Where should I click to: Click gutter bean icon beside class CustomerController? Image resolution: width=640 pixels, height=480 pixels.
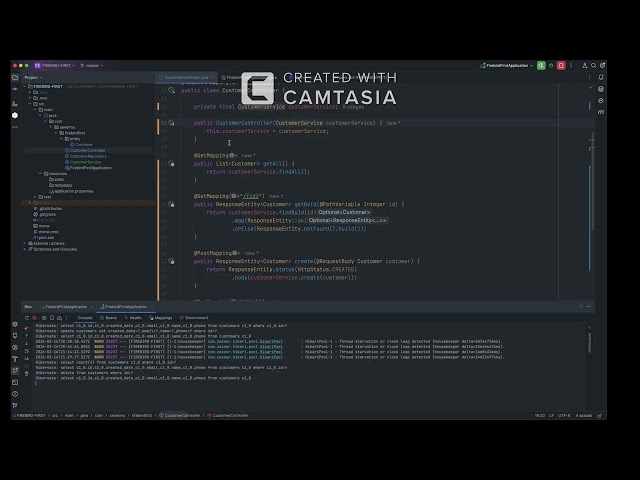click(x=171, y=90)
